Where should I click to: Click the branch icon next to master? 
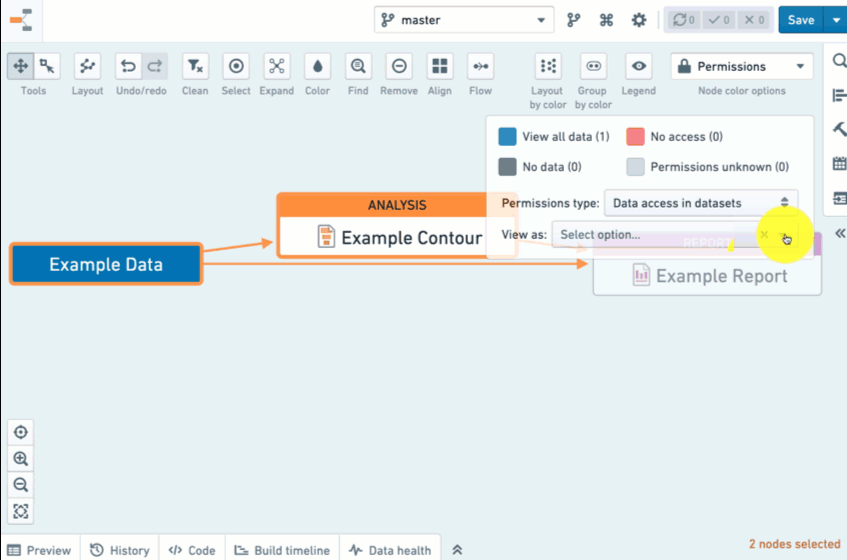[574, 20]
